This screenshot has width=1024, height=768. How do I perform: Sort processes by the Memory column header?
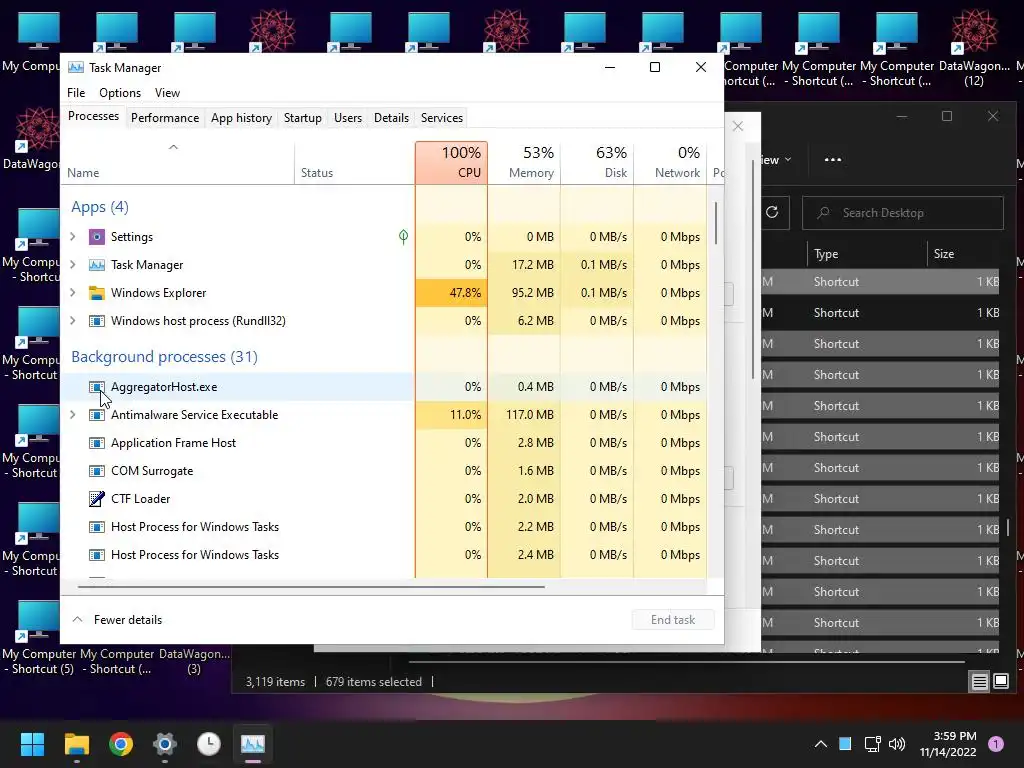(524, 163)
